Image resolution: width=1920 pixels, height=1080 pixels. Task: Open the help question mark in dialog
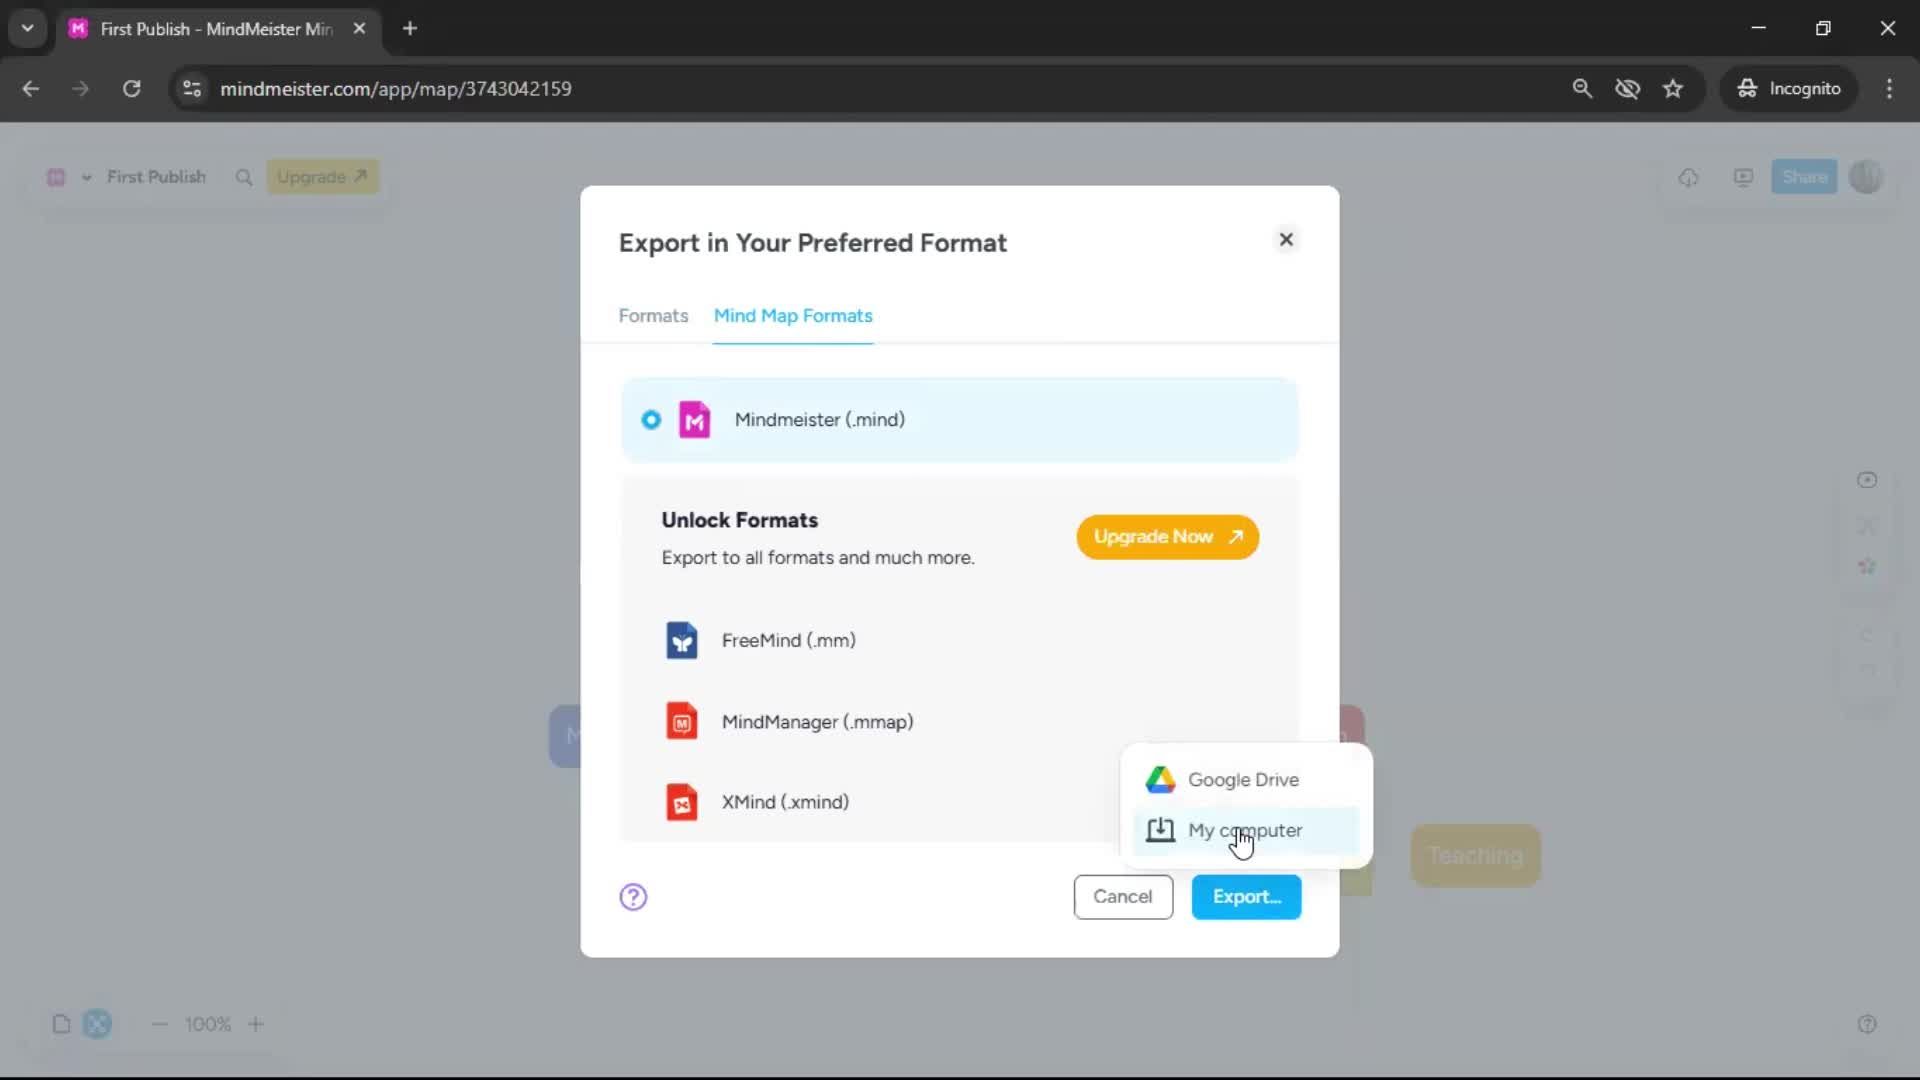point(633,897)
